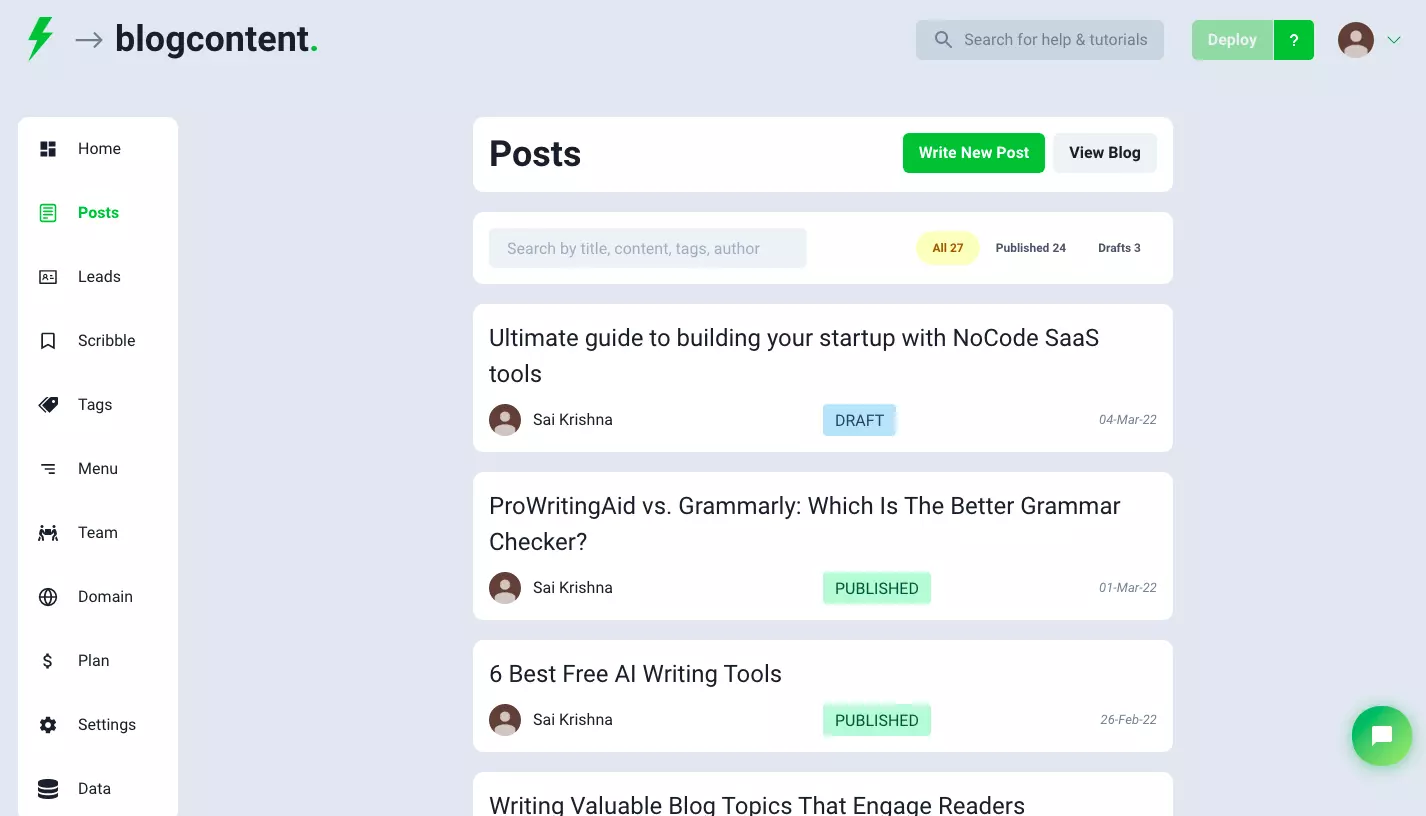This screenshot has width=1426, height=816.
Task: Open View Blog
Action: [x=1104, y=152]
